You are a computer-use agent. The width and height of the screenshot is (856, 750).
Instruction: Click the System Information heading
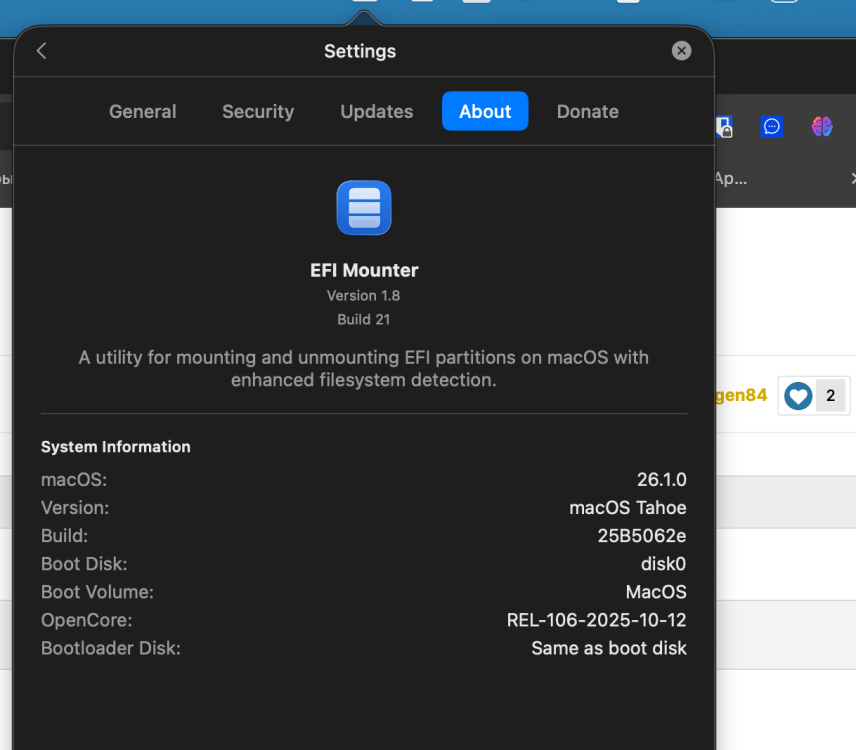pos(116,447)
